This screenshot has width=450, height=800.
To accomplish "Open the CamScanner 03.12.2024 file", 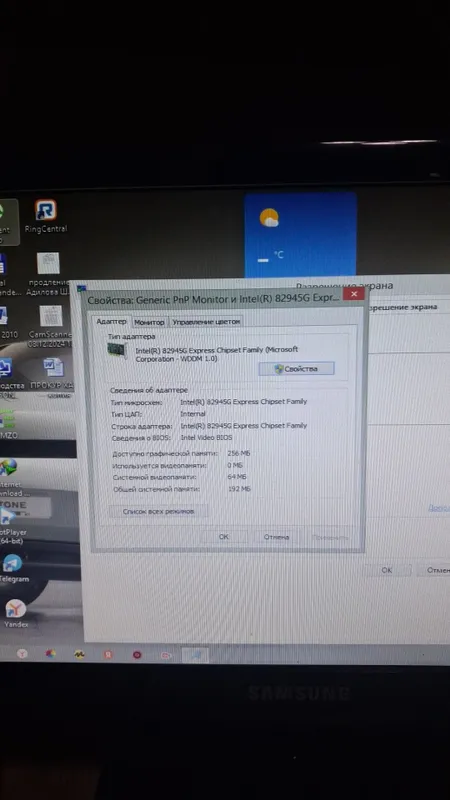I will 50,327.
